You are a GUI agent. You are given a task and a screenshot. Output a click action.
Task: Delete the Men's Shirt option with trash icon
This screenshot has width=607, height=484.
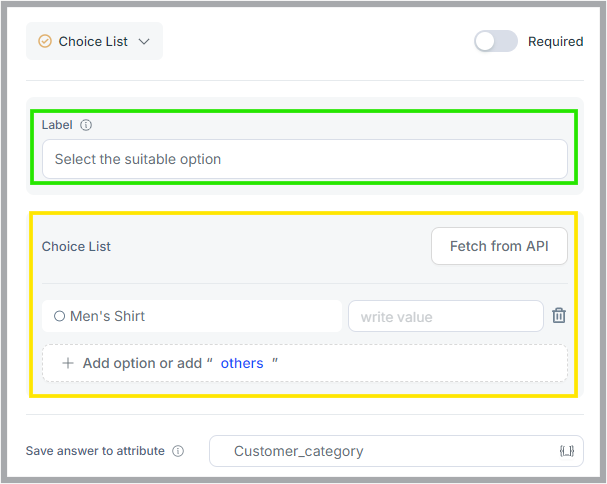(559, 316)
